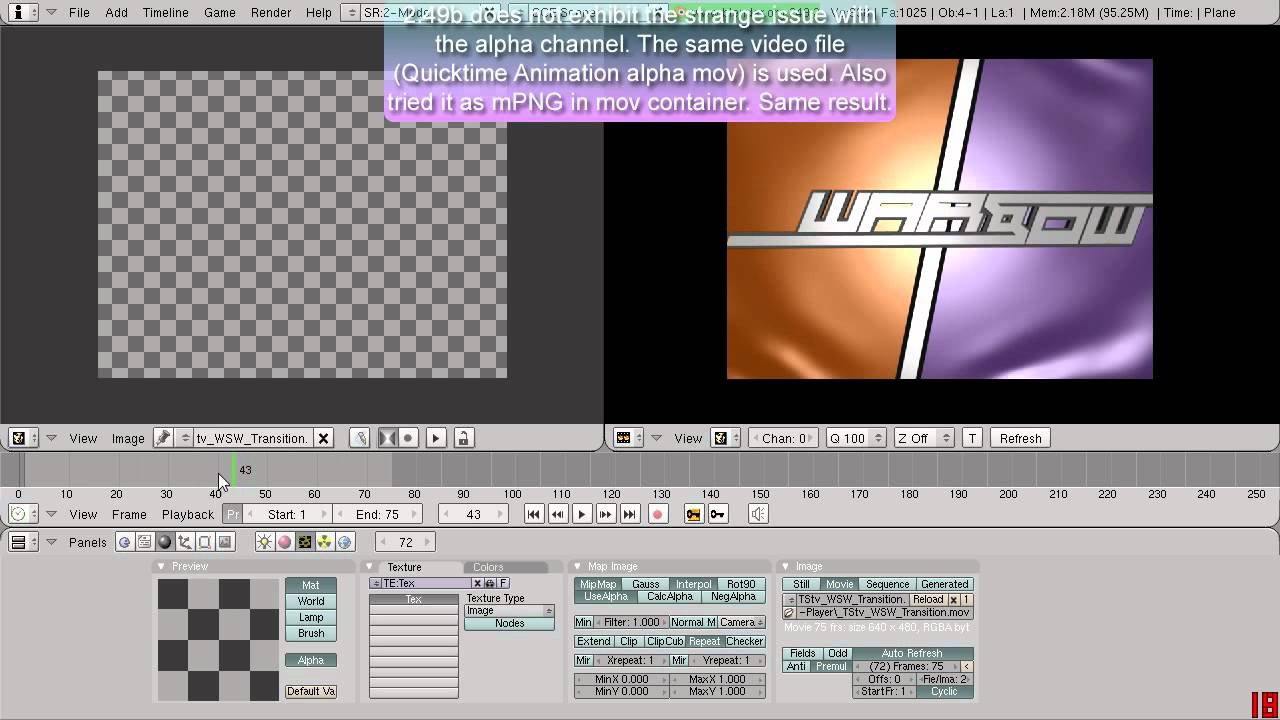The image size is (1280, 720).
Task: Open the Render menu
Action: coord(271,13)
